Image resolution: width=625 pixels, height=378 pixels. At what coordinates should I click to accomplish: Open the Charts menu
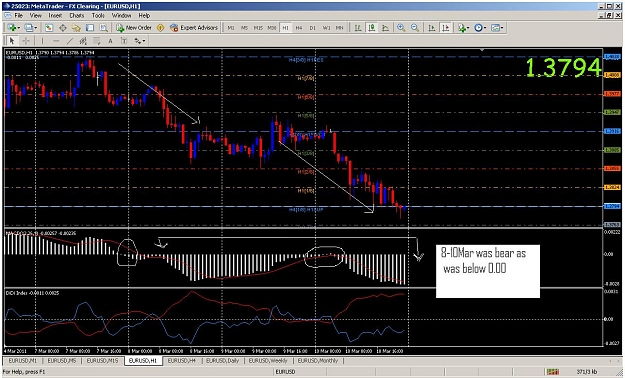77,16
